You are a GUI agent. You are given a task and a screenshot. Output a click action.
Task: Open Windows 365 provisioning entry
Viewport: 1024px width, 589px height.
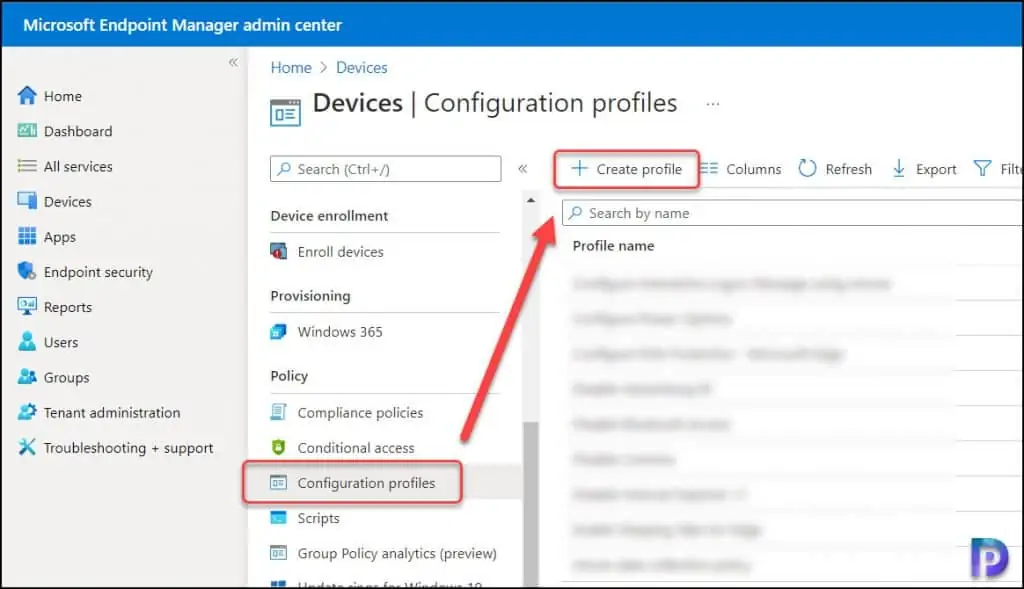[340, 332]
